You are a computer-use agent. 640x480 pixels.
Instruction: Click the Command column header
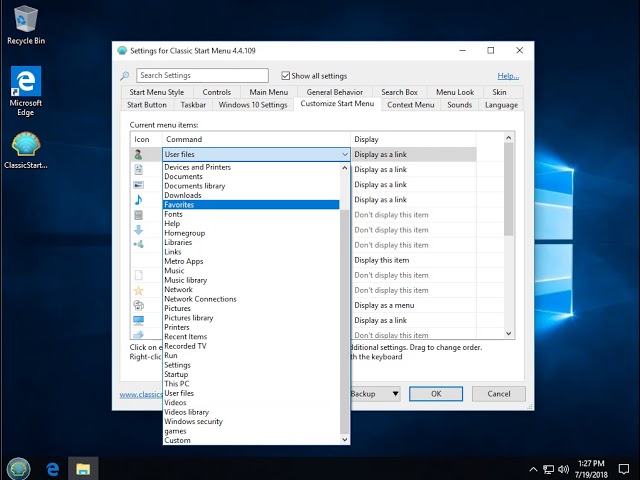pos(256,139)
